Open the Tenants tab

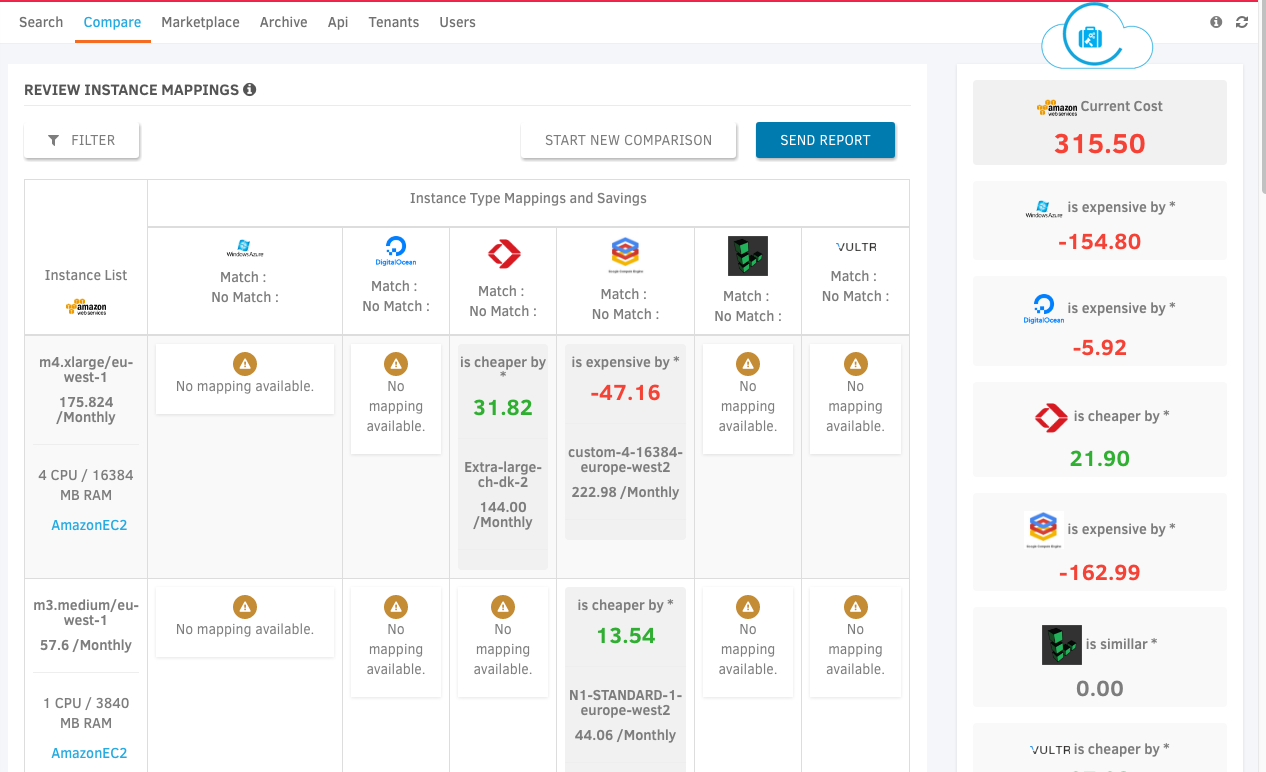[x=394, y=22]
